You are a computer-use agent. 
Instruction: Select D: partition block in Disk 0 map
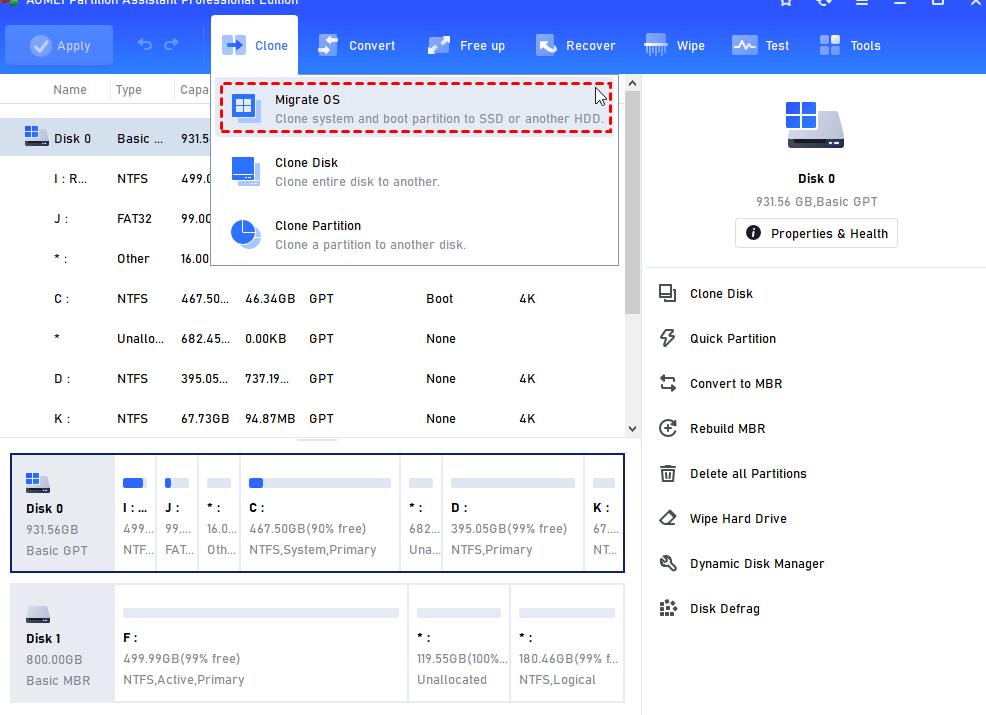click(512, 513)
